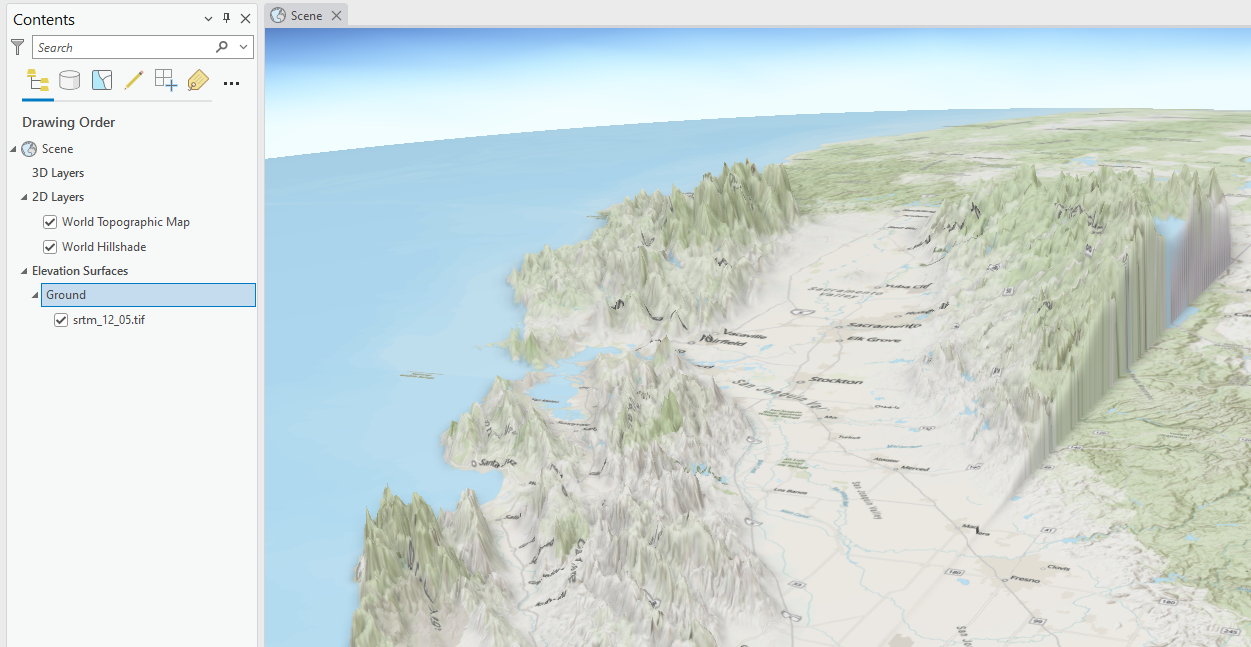Image resolution: width=1251 pixels, height=647 pixels.
Task: Disable the srtm_12_05.tif elevation source
Action: pyautogui.click(x=61, y=319)
